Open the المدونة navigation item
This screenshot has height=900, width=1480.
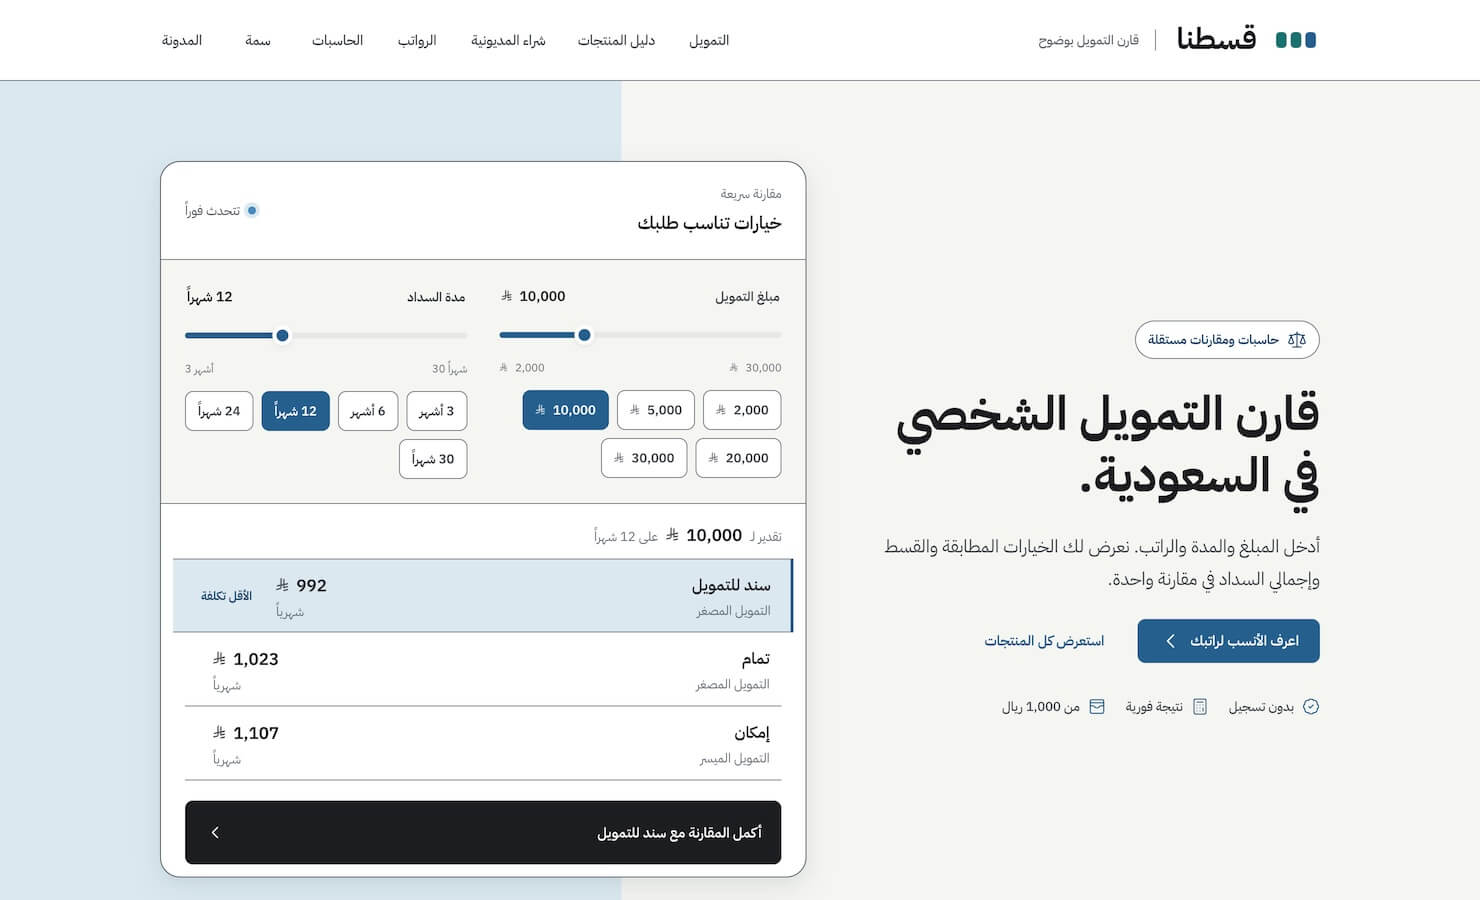[x=182, y=40]
